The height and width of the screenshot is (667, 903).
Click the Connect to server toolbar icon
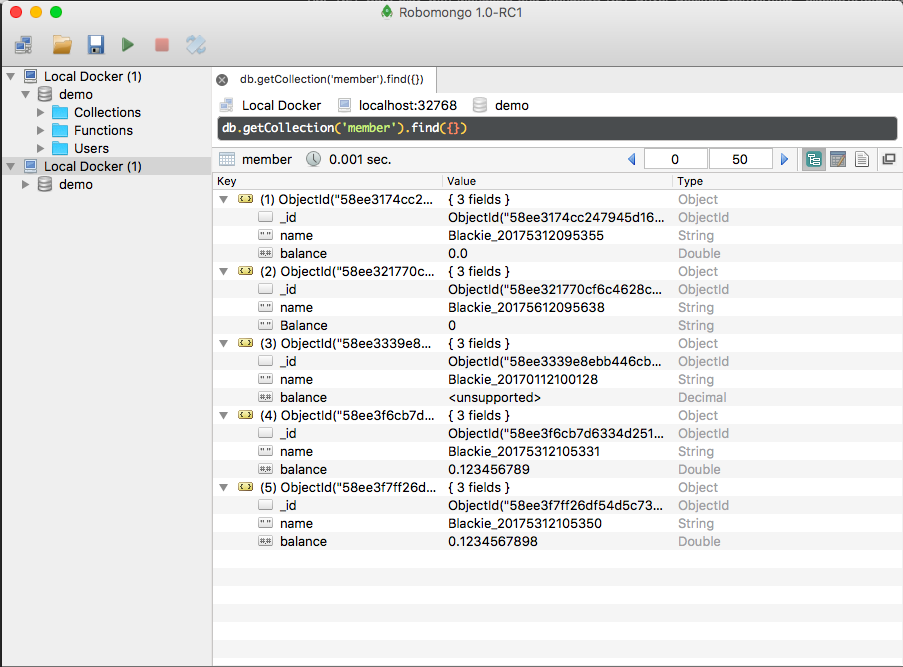click(24, 44)
